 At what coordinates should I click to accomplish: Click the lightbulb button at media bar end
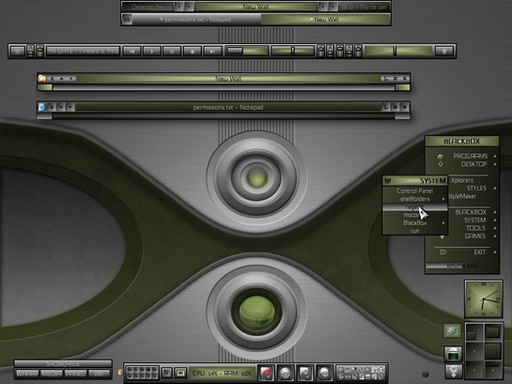point(444,51)
